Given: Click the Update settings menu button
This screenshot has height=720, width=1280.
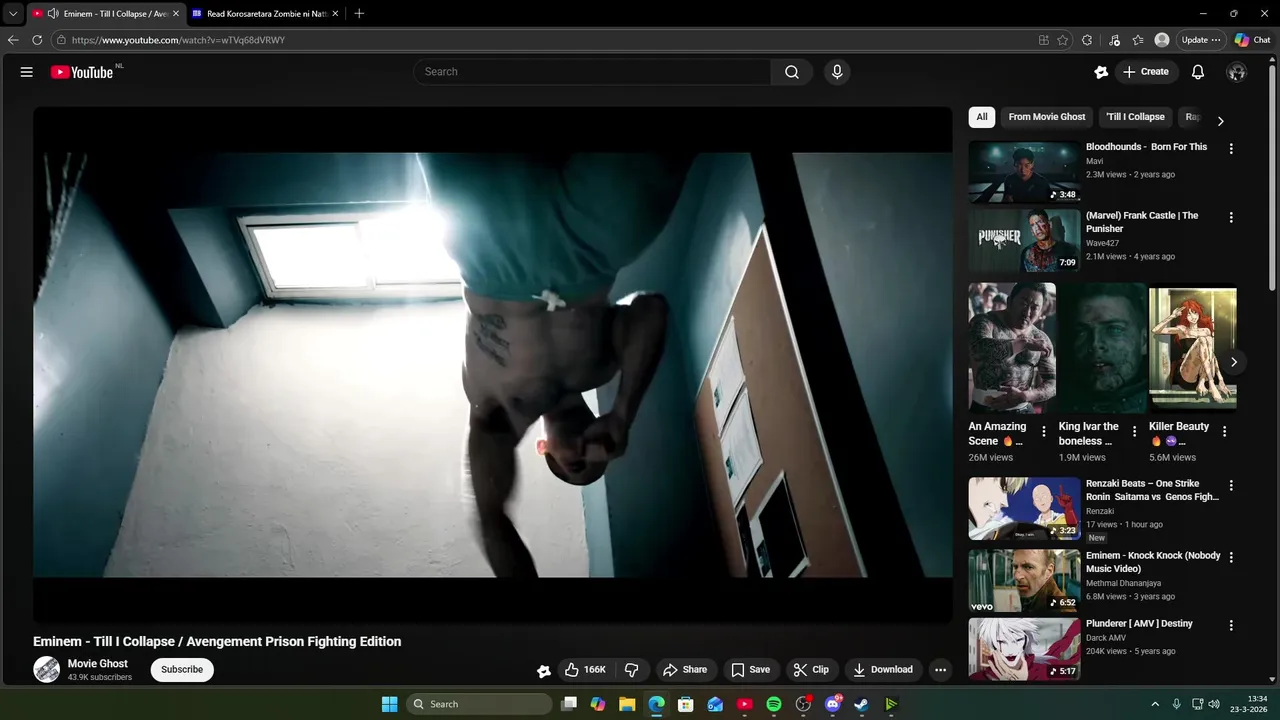Looking at the screenshot, I should [1201, 40].
